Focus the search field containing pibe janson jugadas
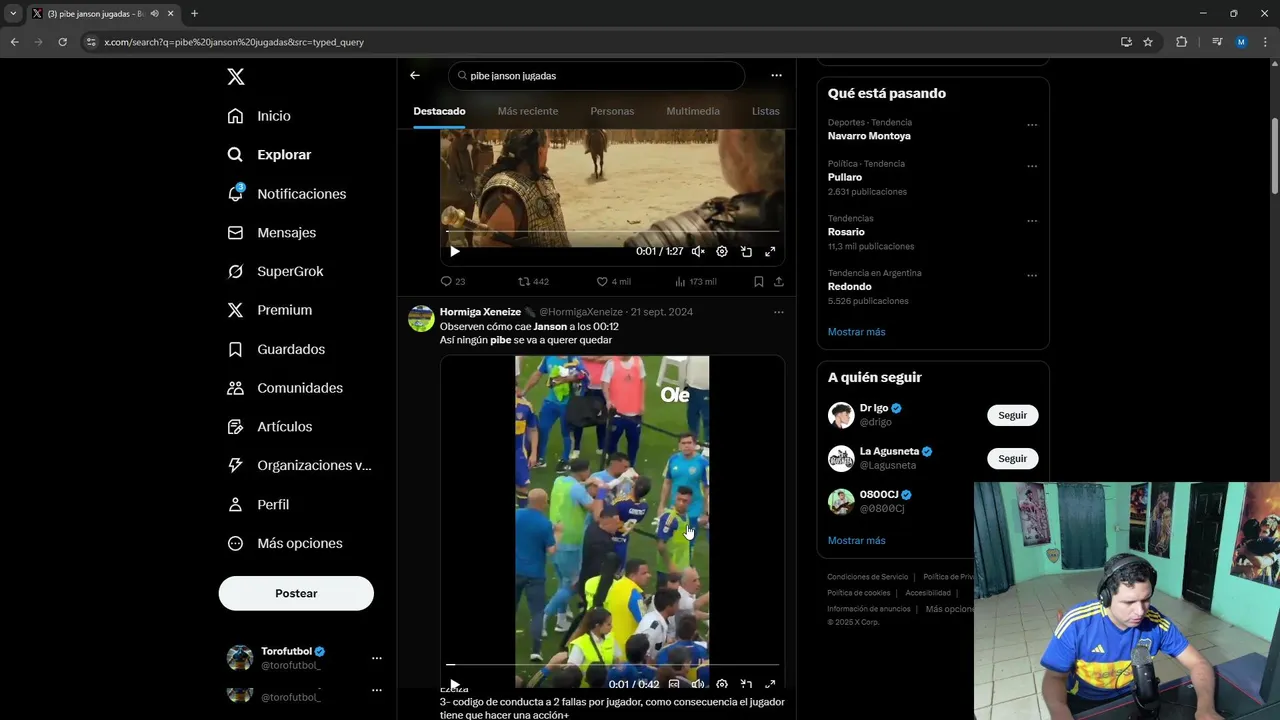This screenshot has height=720, width=1280. coord(597,75)
